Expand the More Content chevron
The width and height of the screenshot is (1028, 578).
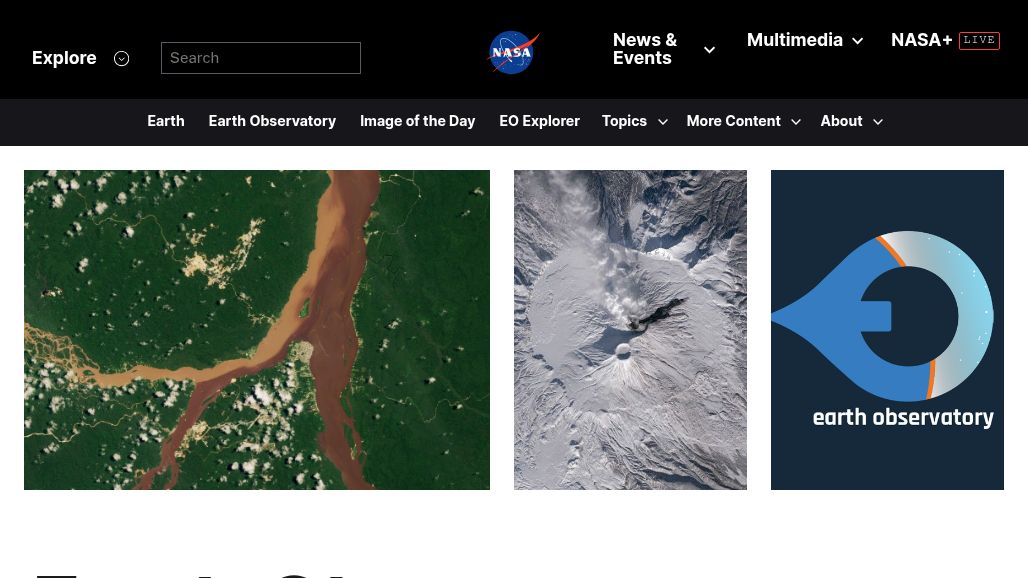point(796,121)
